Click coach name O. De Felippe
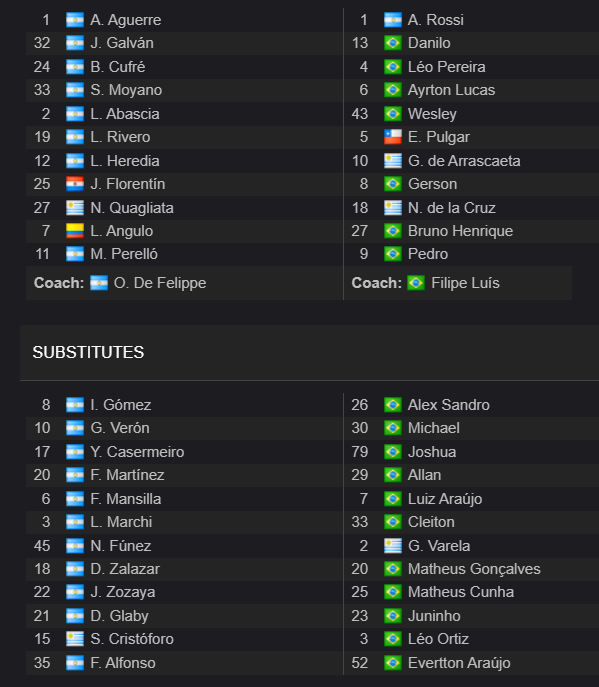 160,283
